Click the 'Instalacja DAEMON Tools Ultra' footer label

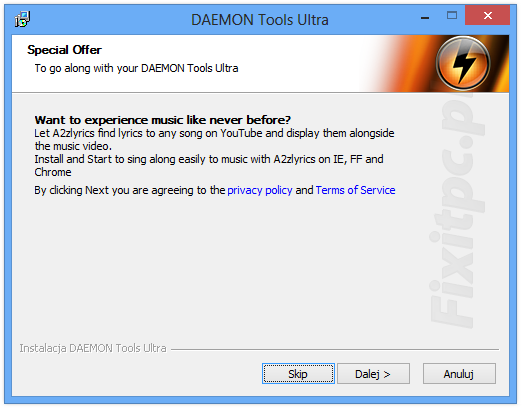pos(93,348)
